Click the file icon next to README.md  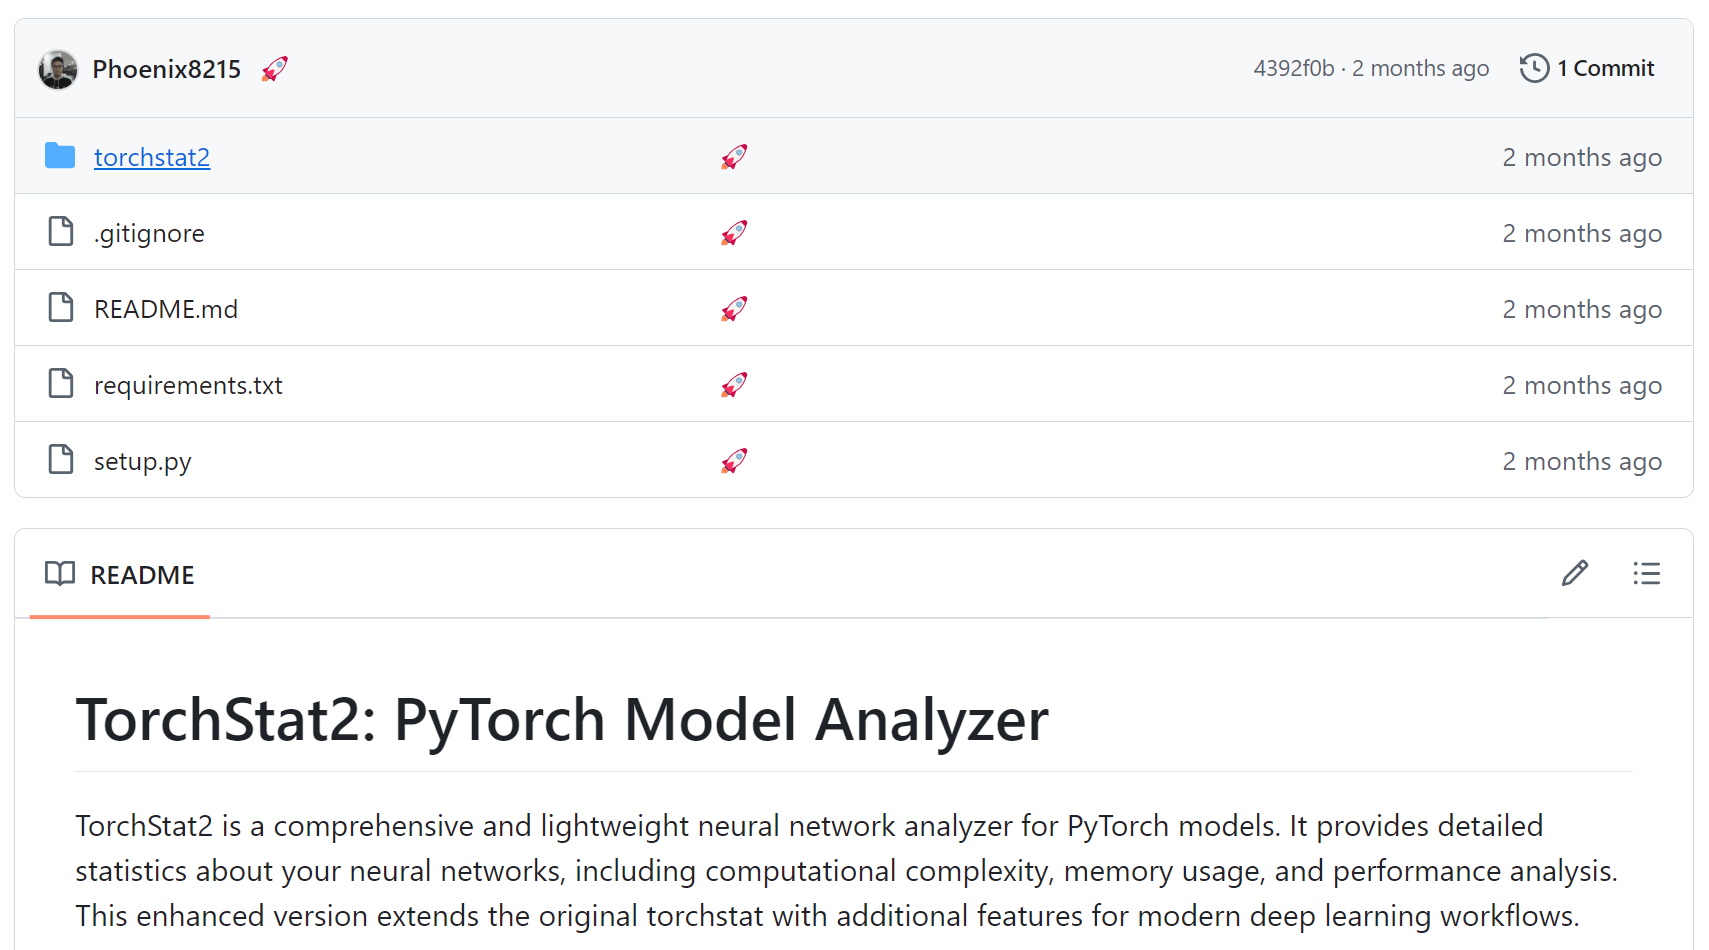[61, 308]
